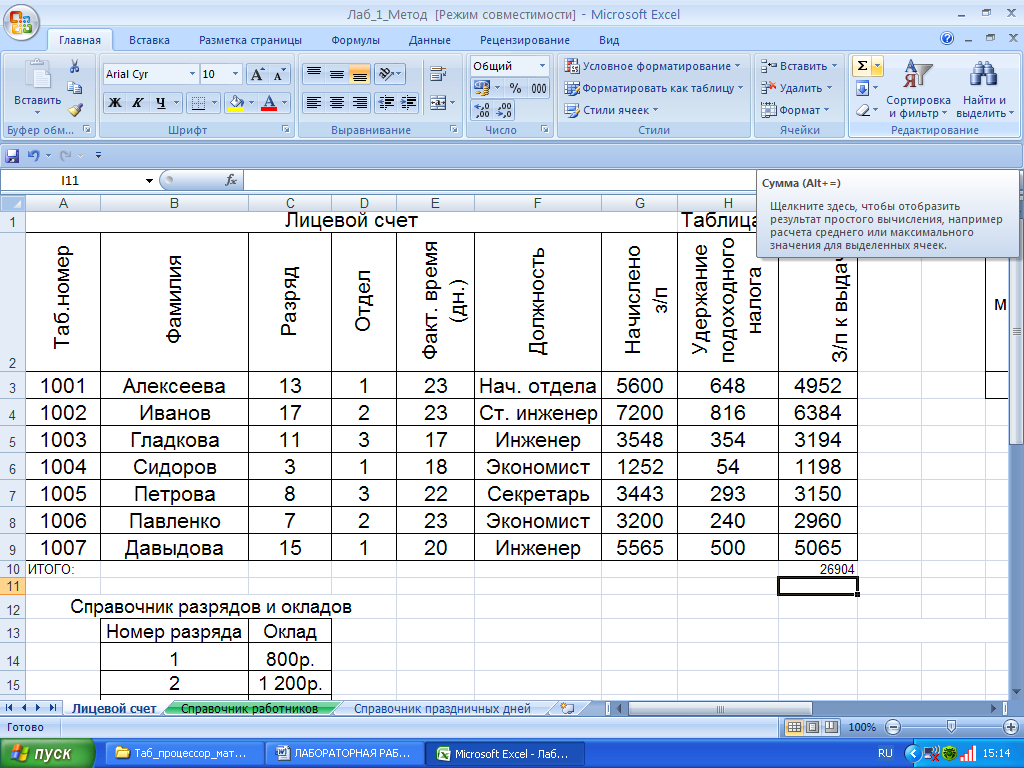1024x768 pixels.
Task: Click the Fill down arrow icon
Action: 862,88
